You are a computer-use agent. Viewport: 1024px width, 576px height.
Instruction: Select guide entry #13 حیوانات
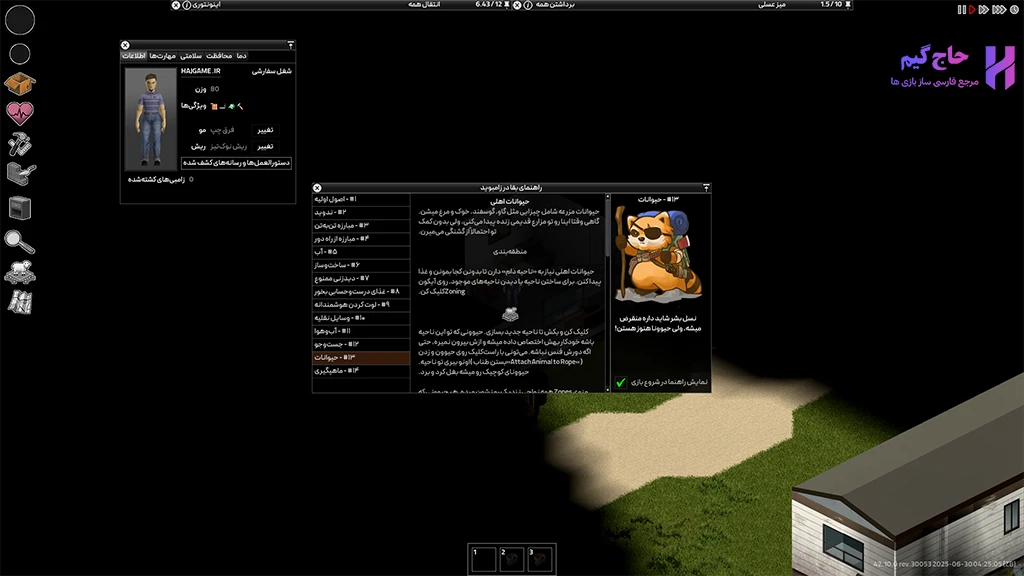(361, 357)
